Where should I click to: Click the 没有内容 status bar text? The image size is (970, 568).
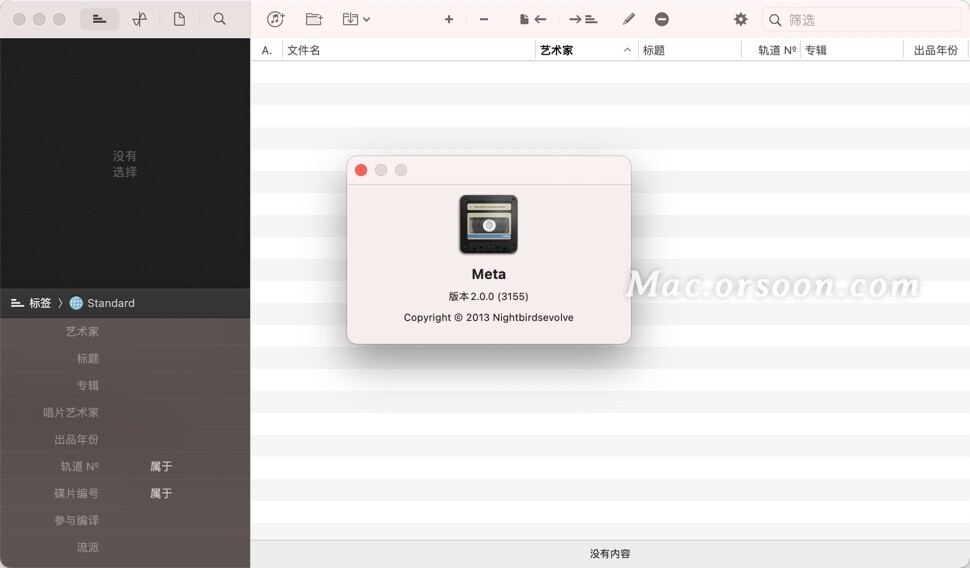[x=610, y=554]
